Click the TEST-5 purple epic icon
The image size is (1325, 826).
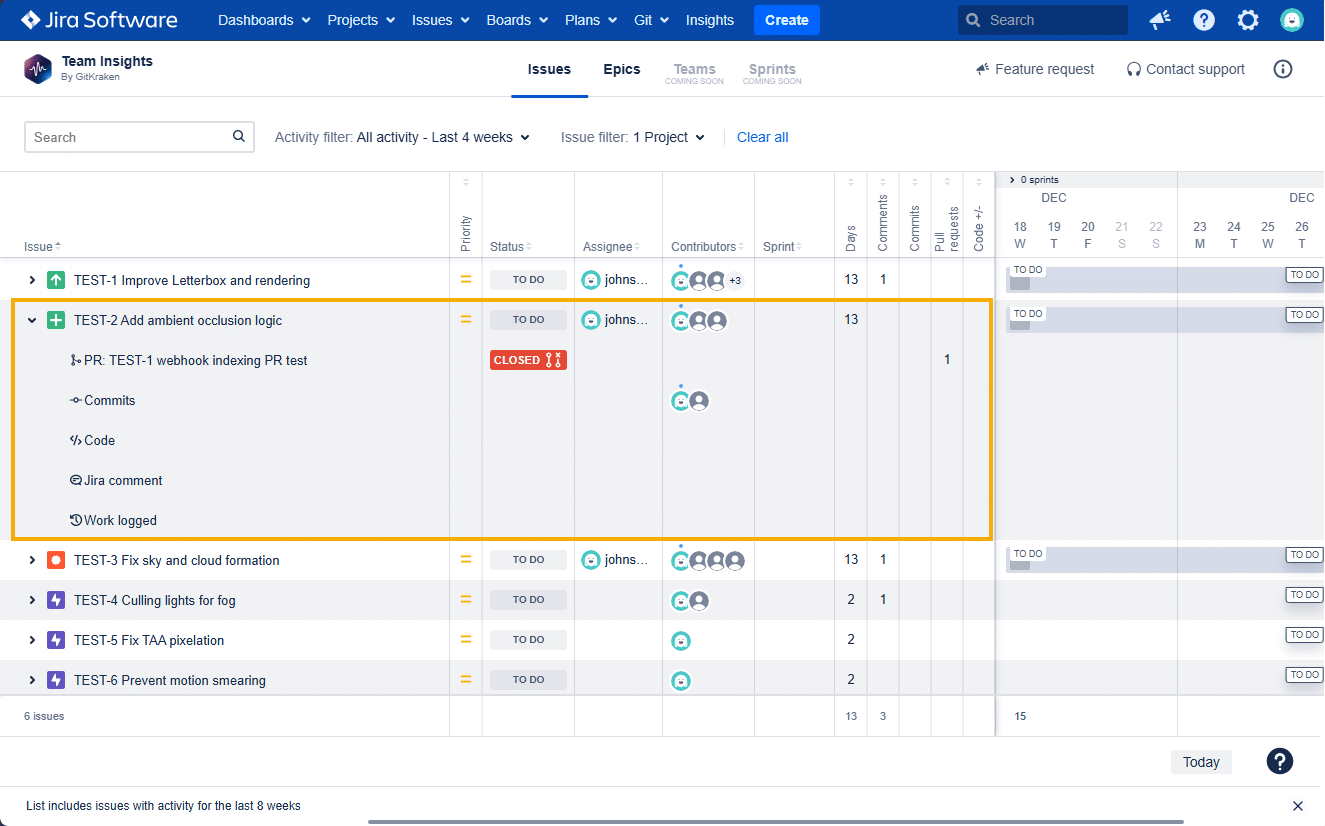[x=56, y=640]
